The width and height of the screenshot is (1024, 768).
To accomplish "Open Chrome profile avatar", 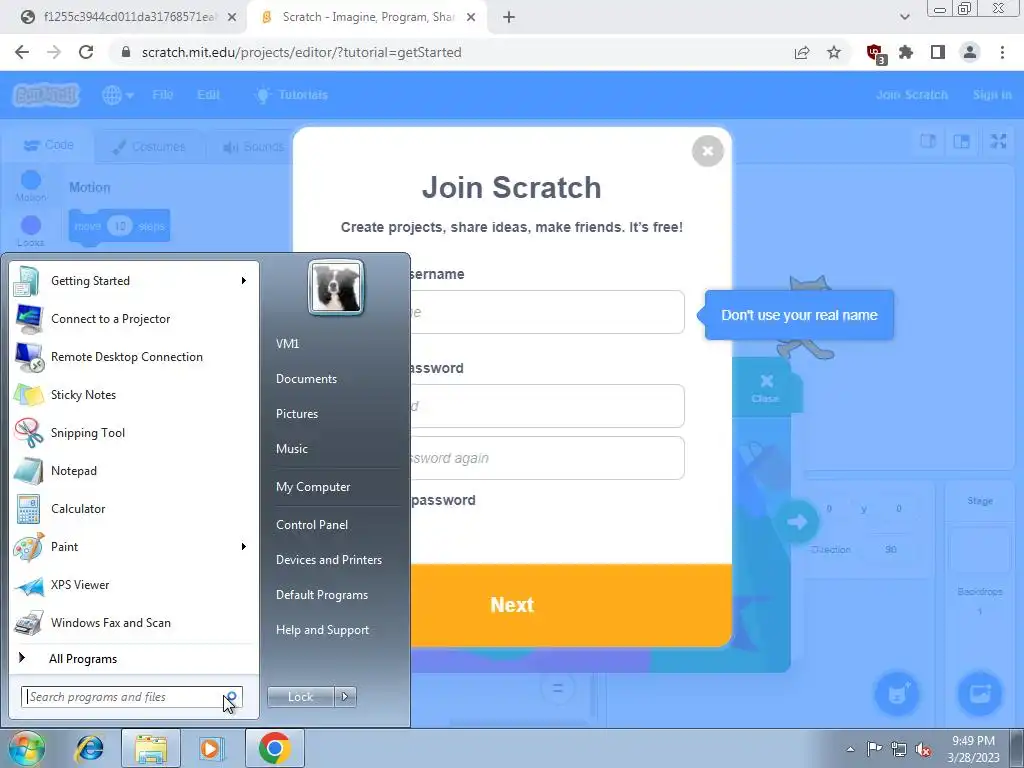I will pos(970,52).
